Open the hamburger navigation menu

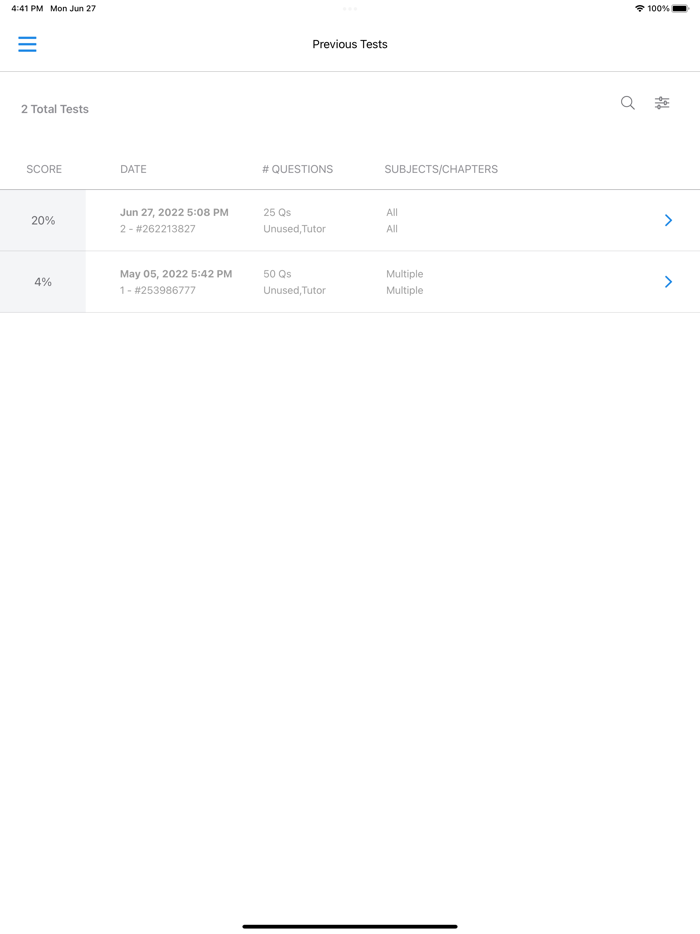pos(27,44)
